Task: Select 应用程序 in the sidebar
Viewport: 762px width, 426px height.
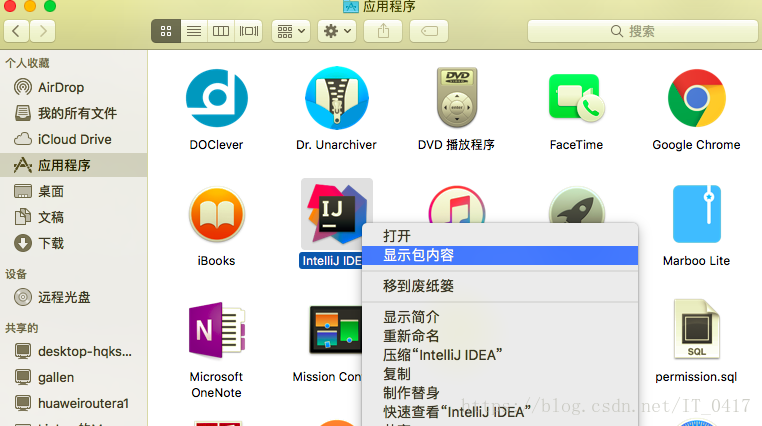Action: click(73, 165)
